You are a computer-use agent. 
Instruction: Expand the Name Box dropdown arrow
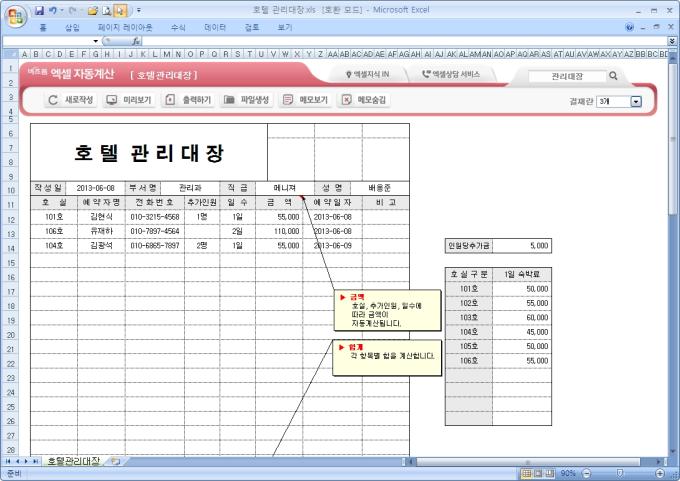coord(95,41)
